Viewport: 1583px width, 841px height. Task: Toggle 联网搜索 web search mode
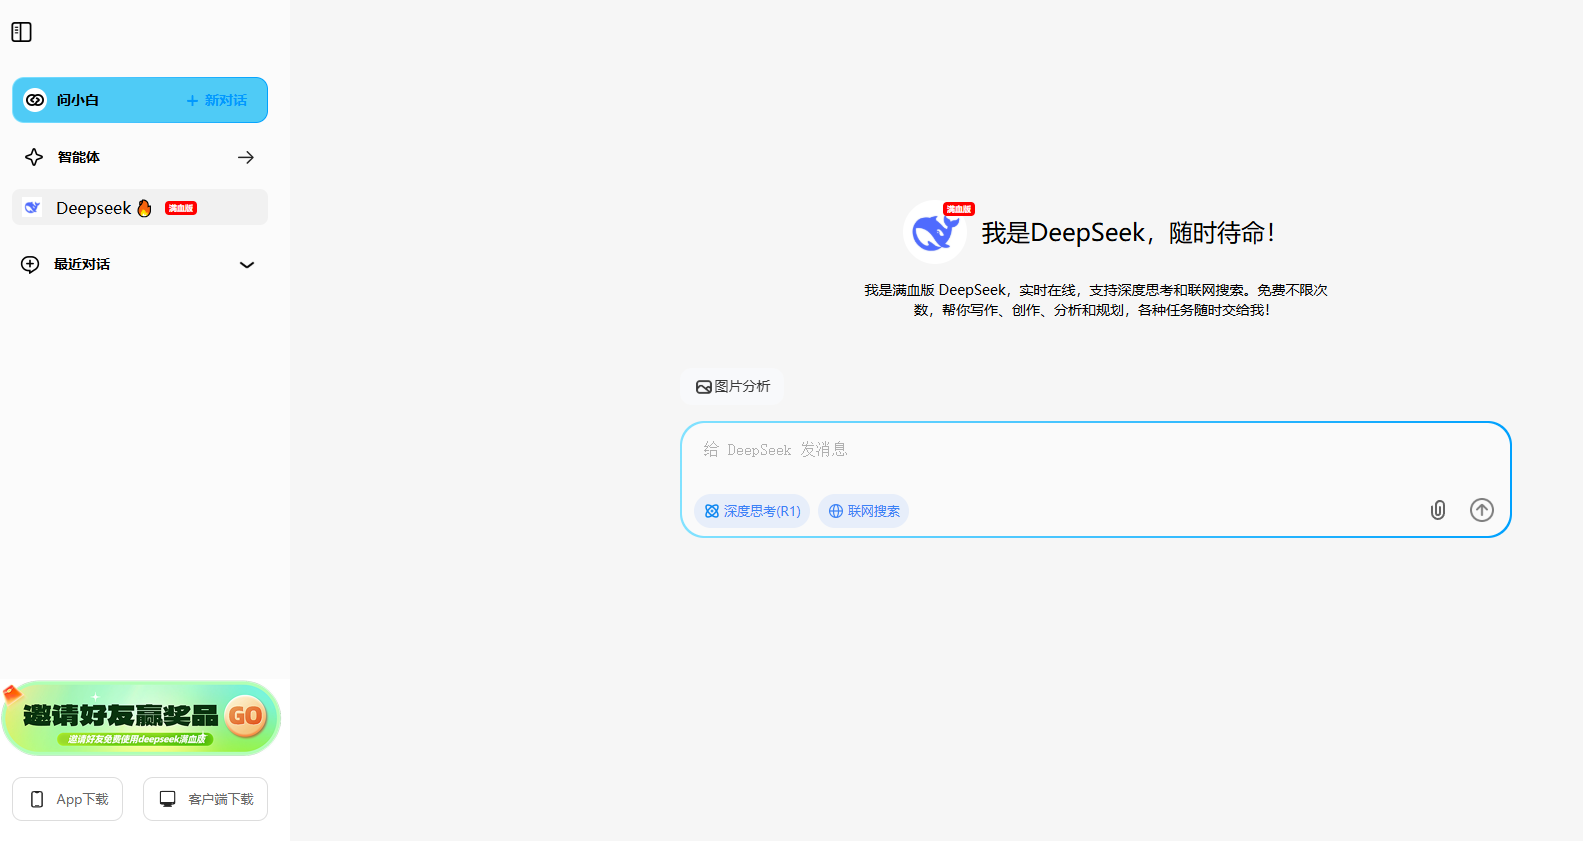[x=863, y=511]
